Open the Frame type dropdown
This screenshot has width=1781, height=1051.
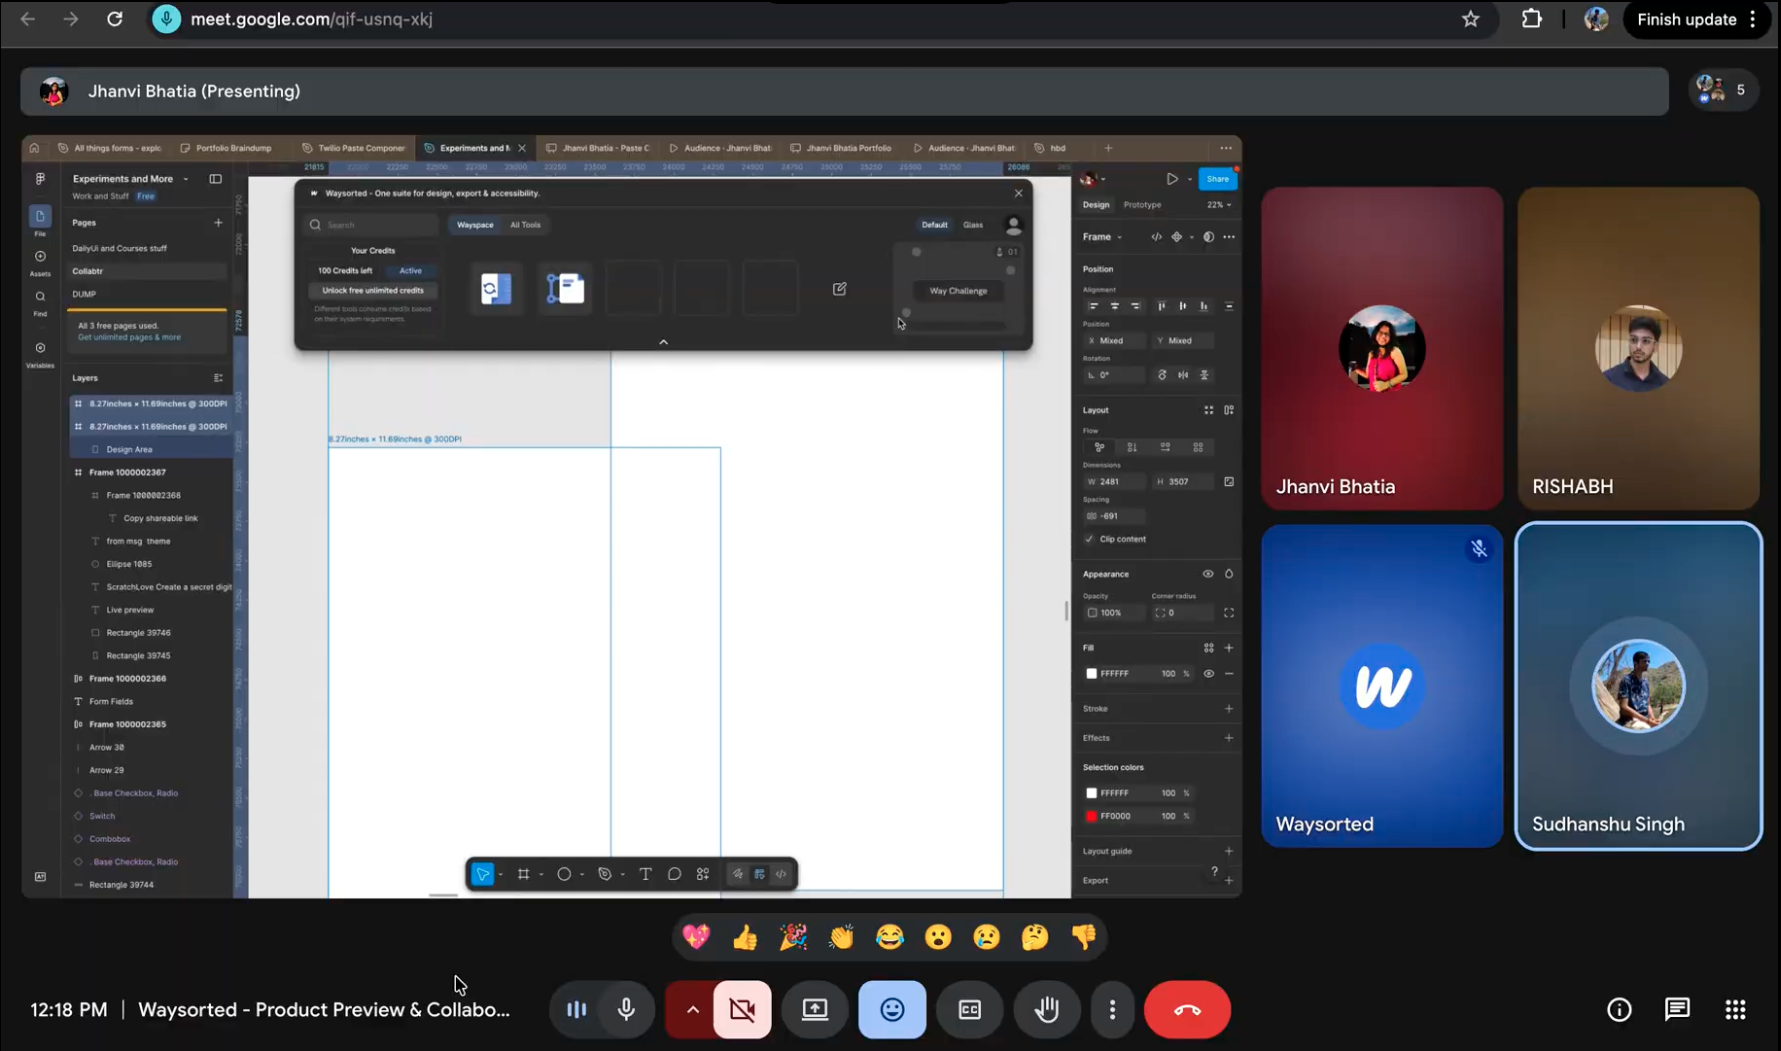(x=1102, y=237)
